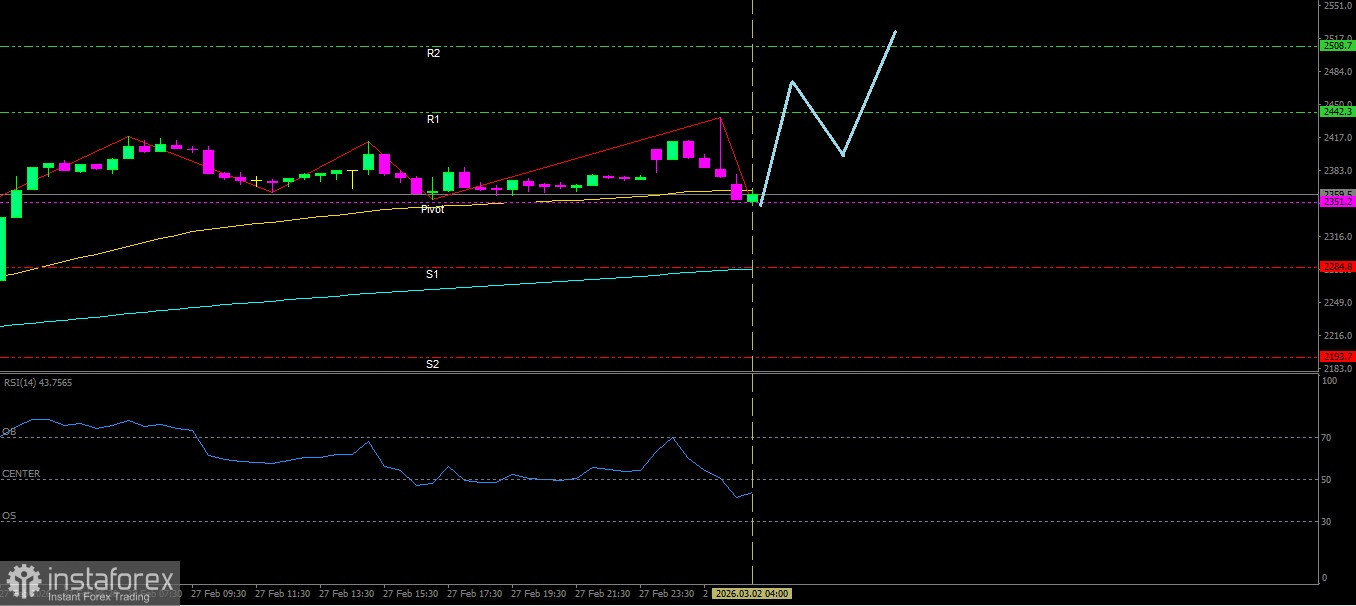Click the OS oversold level label
The height and width of the screenshot is (606, 1356).
click(x=9, y=516)
